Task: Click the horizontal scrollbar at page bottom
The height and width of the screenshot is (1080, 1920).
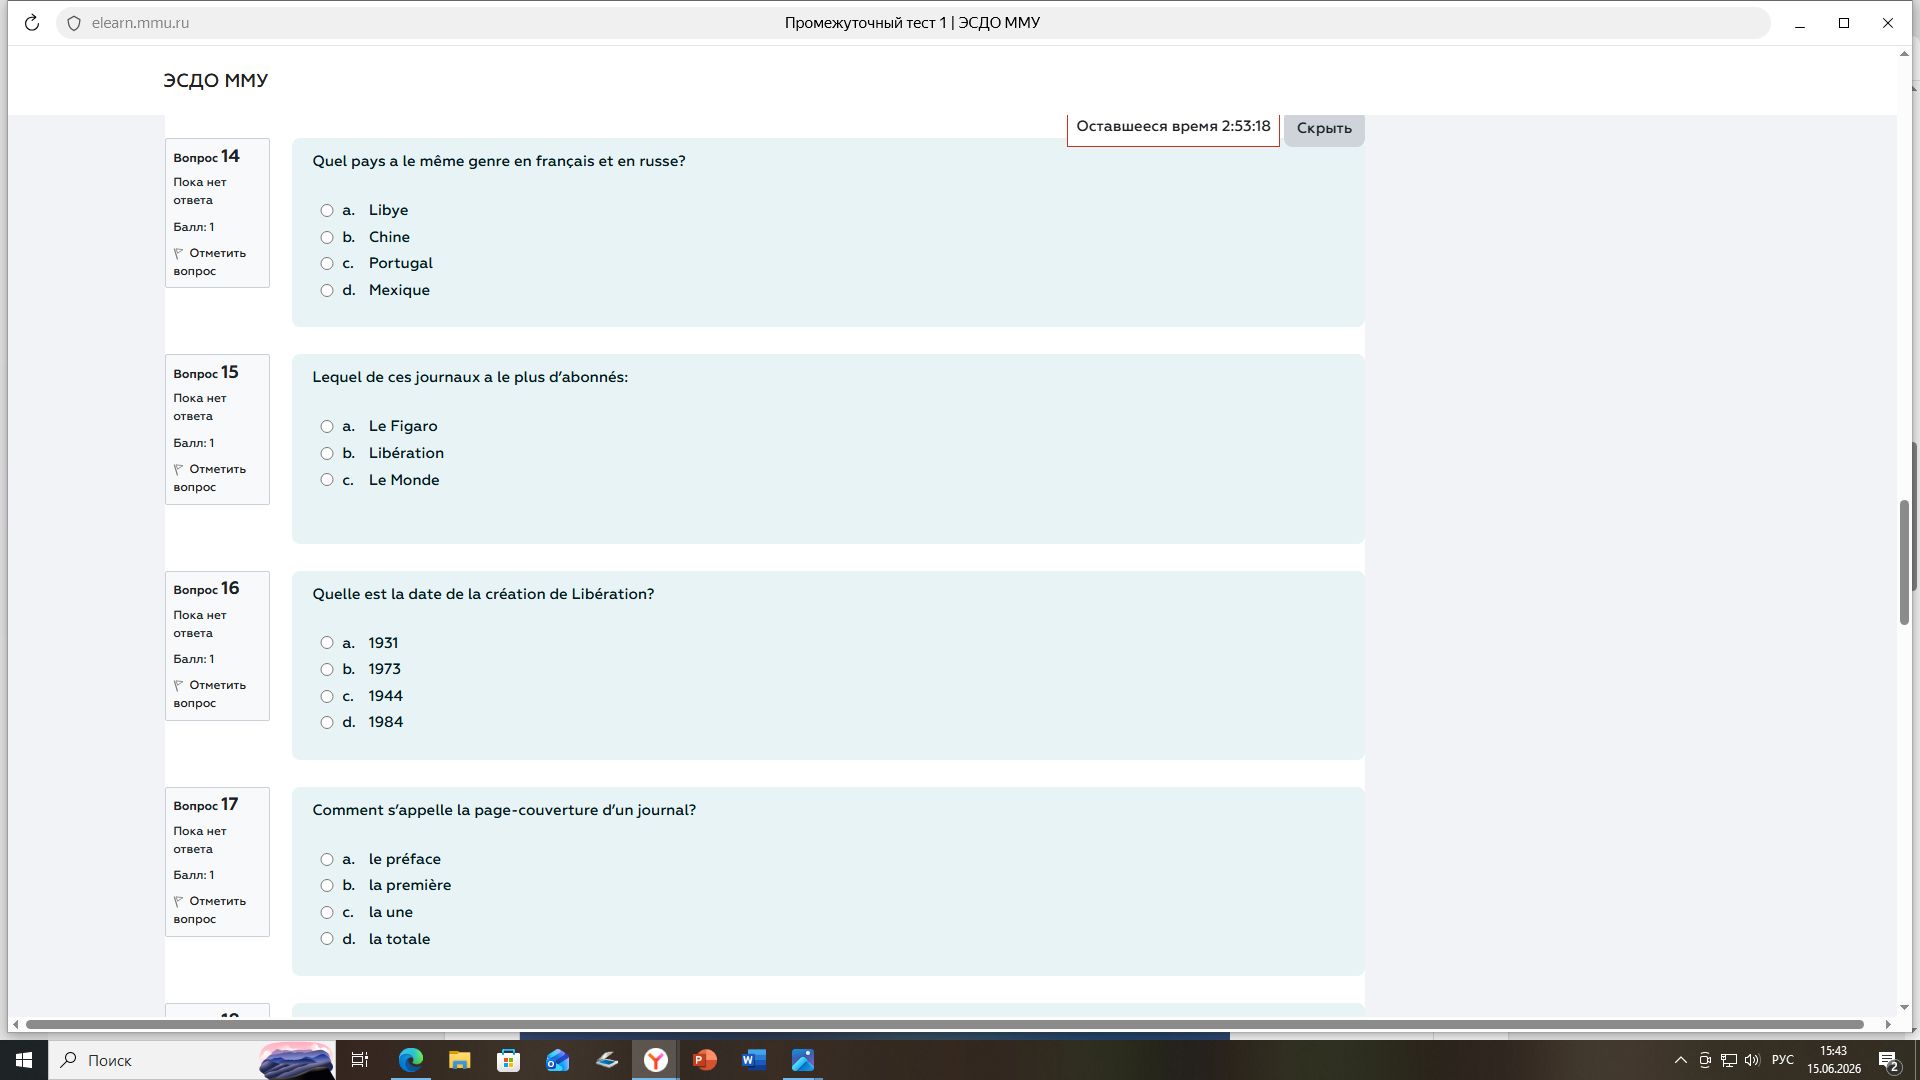Action: pos(945,1025)
